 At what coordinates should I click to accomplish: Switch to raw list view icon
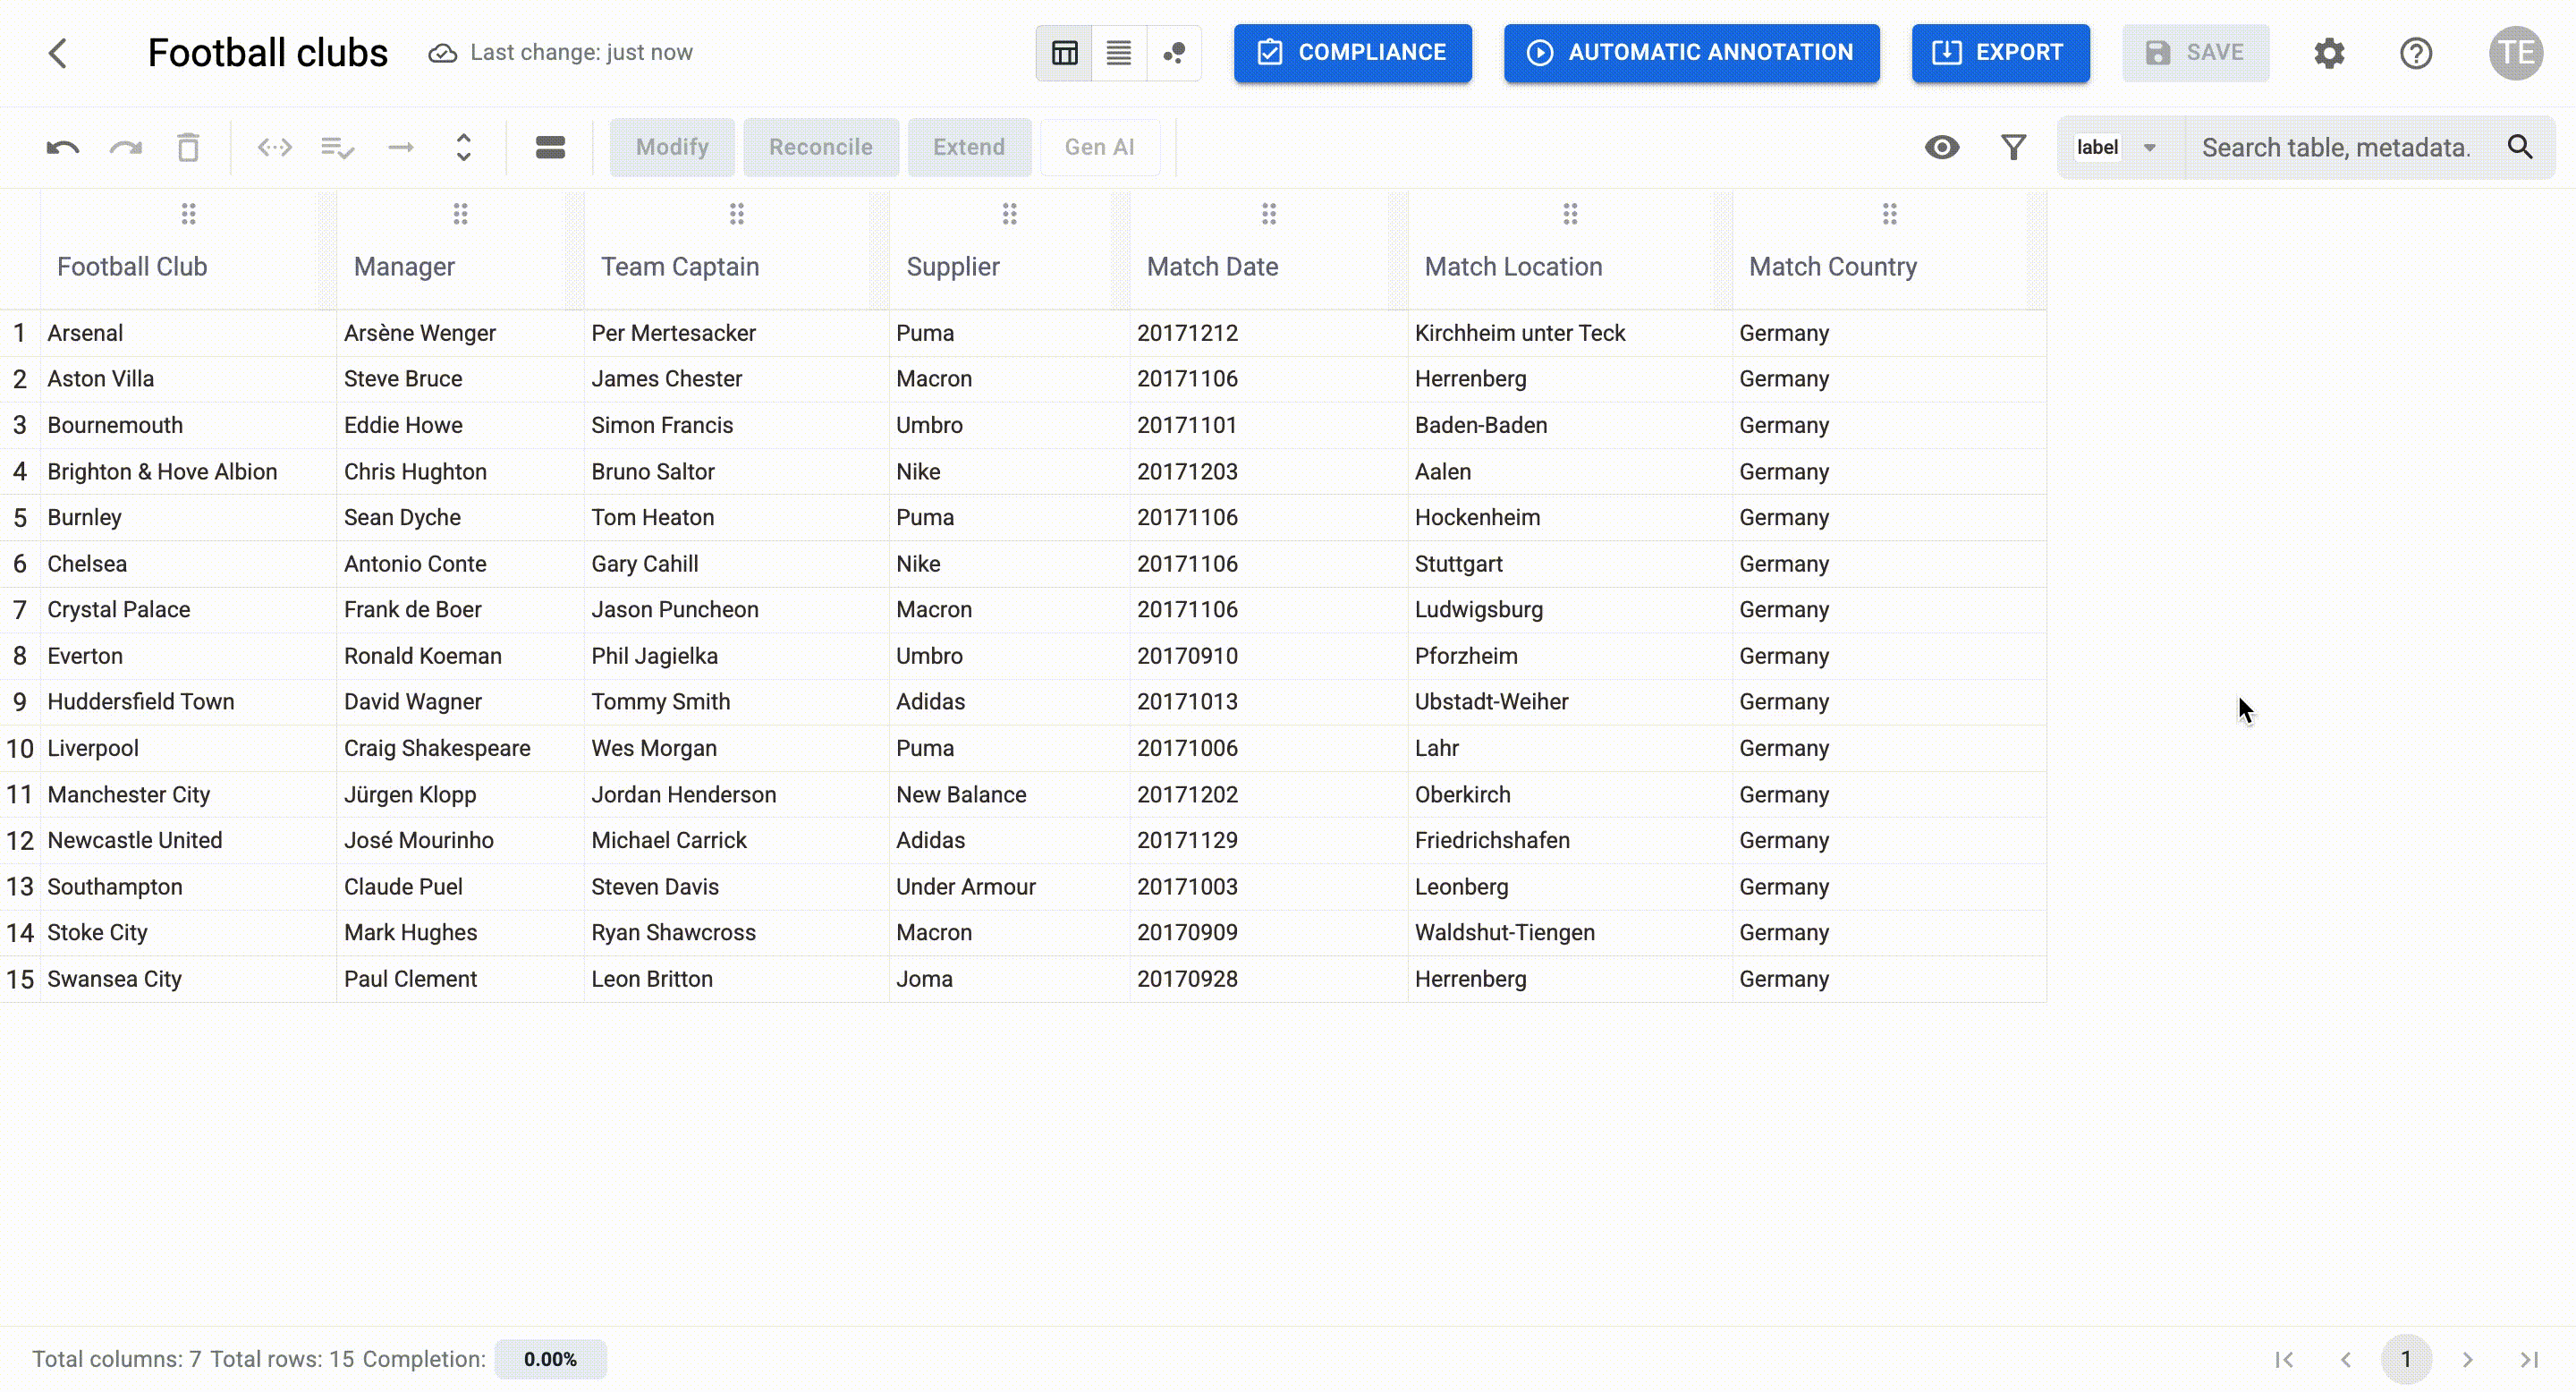click(1118, 53)
